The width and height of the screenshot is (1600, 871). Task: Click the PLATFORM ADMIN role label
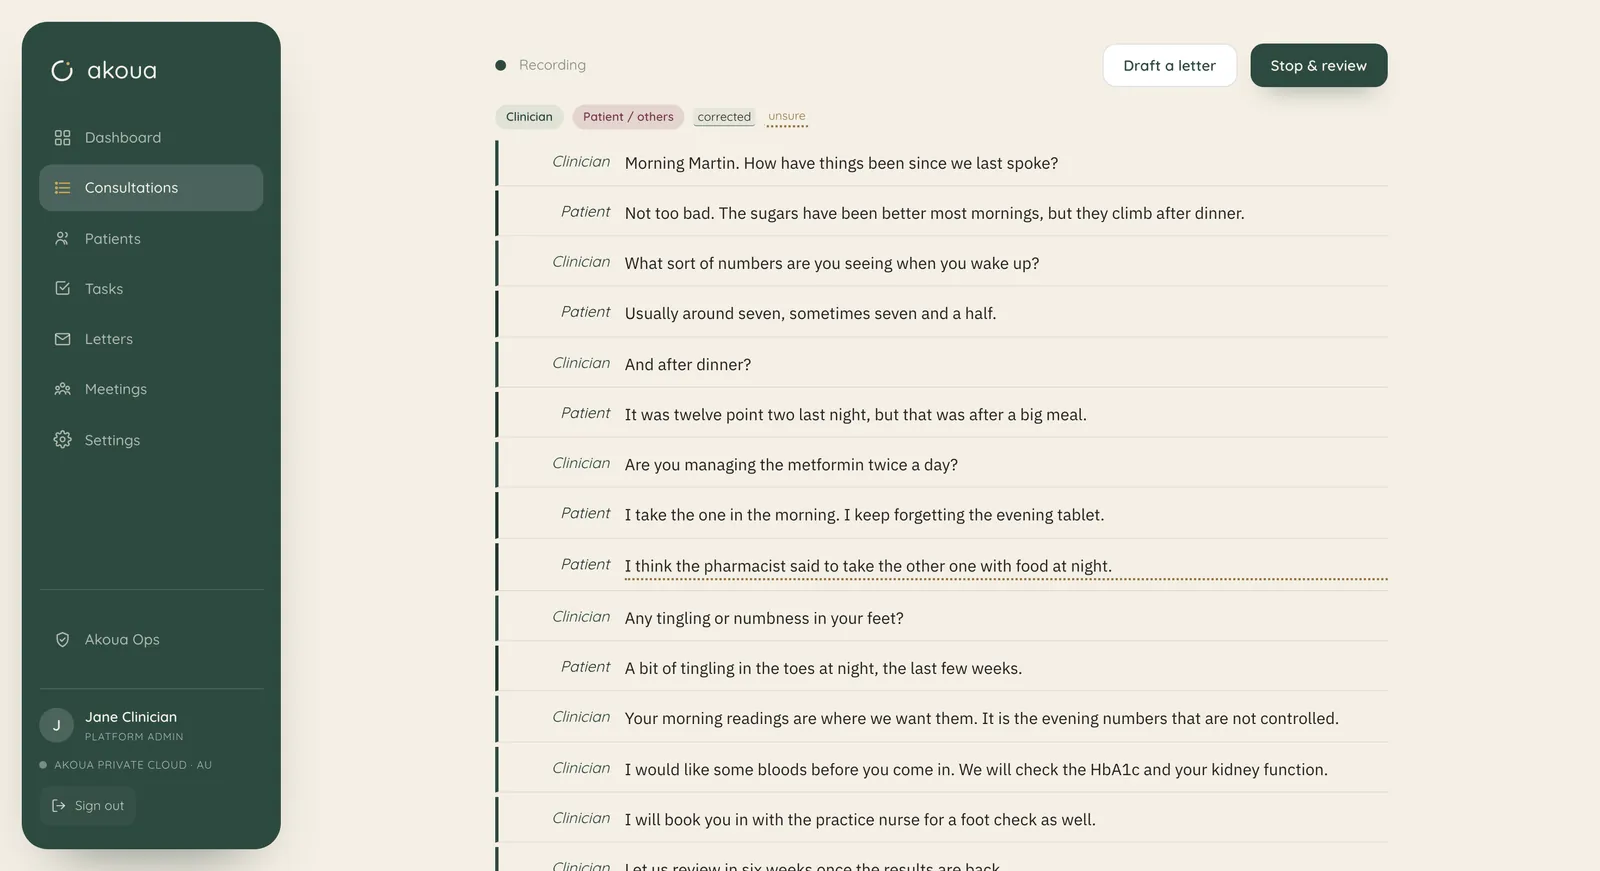(134, 737)
